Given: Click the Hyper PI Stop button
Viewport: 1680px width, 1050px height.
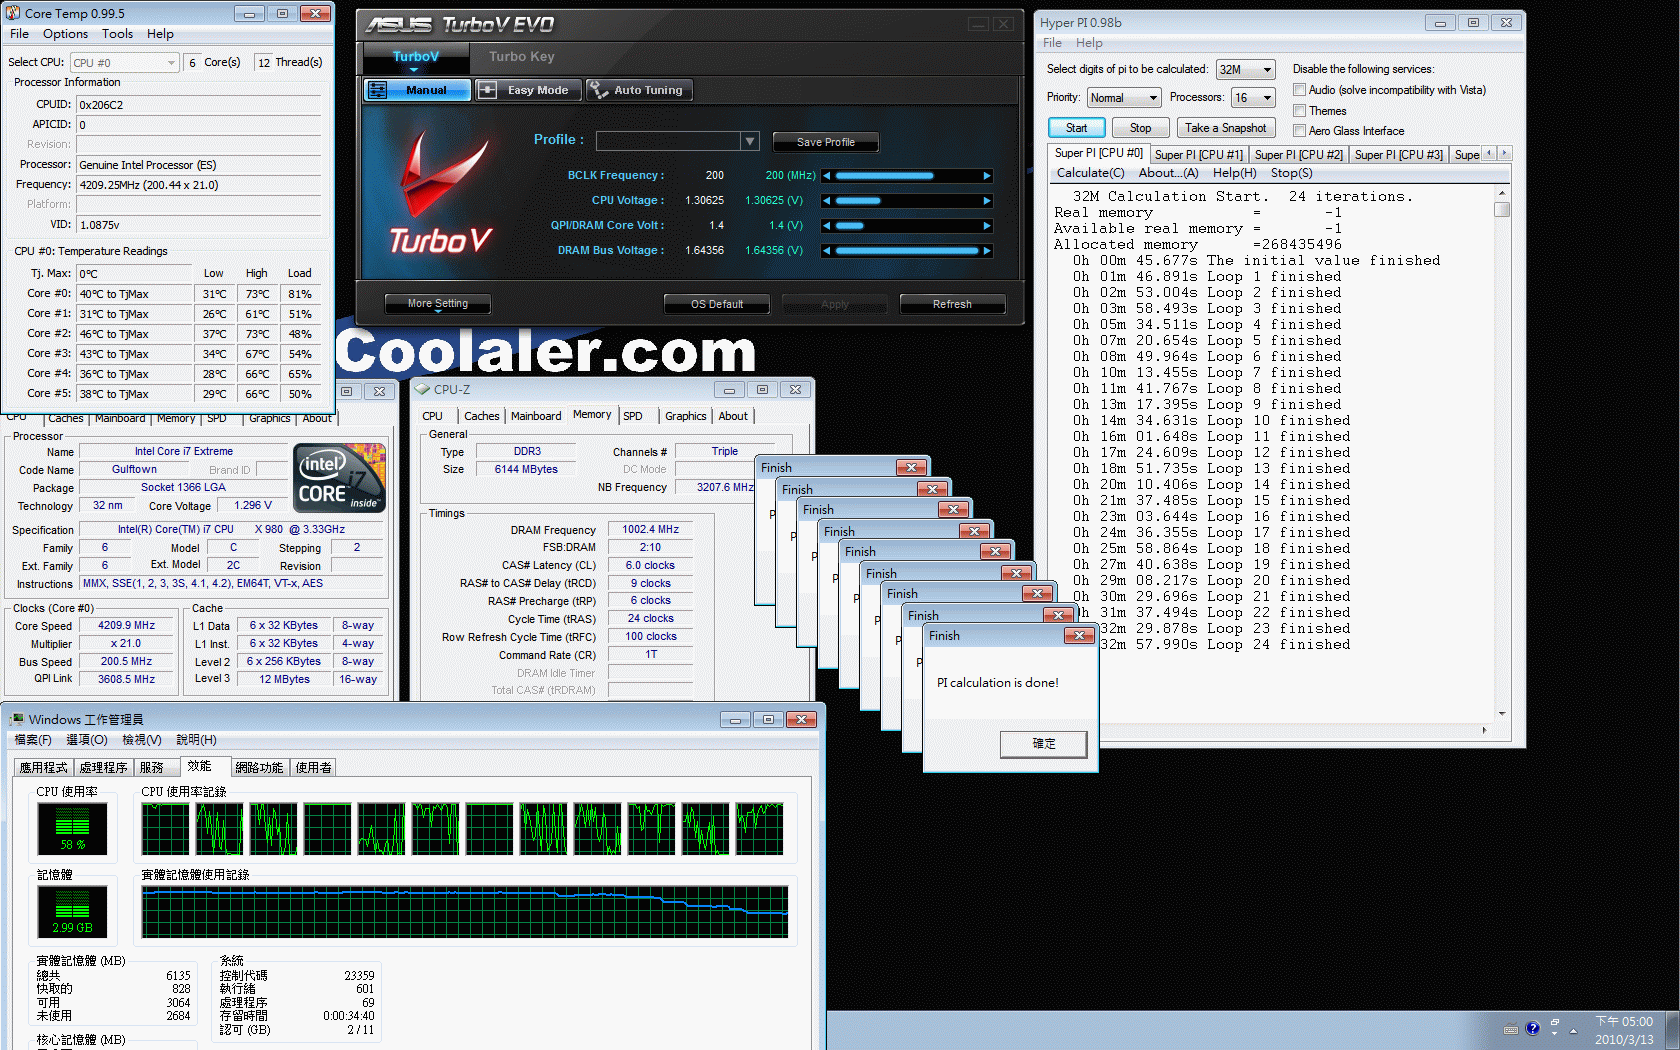Looking at the screenshot, I should (x=1140, y=128).
